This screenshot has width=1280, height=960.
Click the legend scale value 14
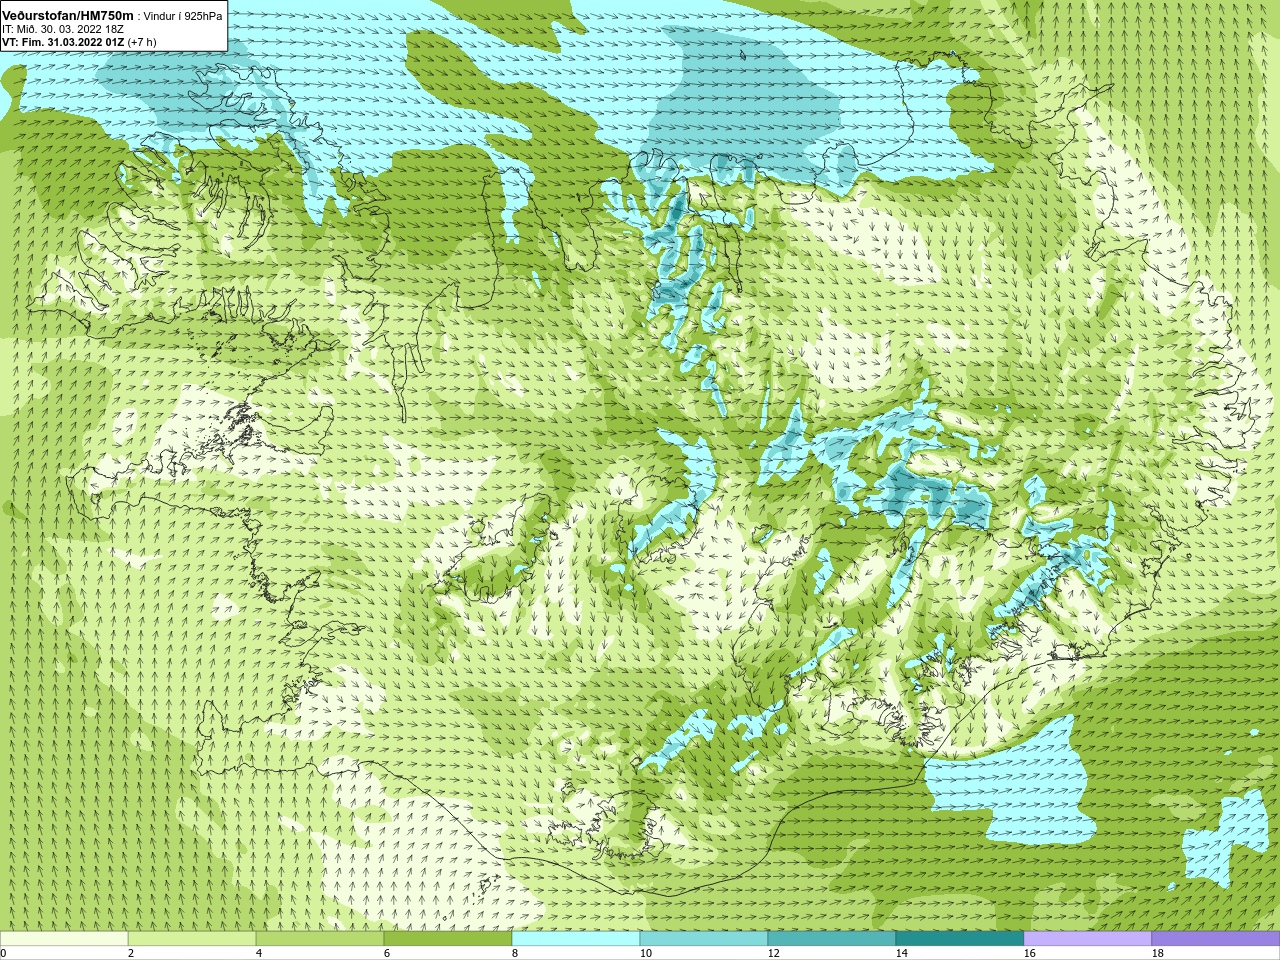tap(901, 953)
